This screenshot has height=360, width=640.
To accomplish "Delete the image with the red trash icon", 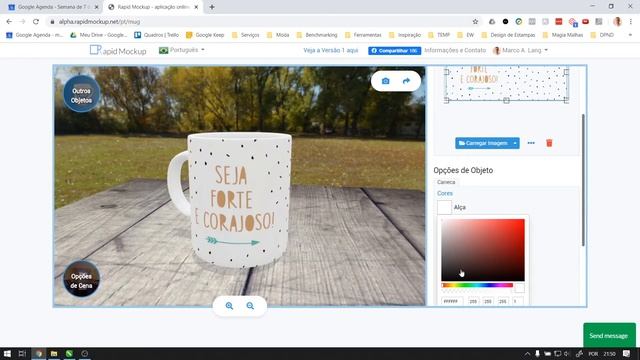I will (549, 143).
